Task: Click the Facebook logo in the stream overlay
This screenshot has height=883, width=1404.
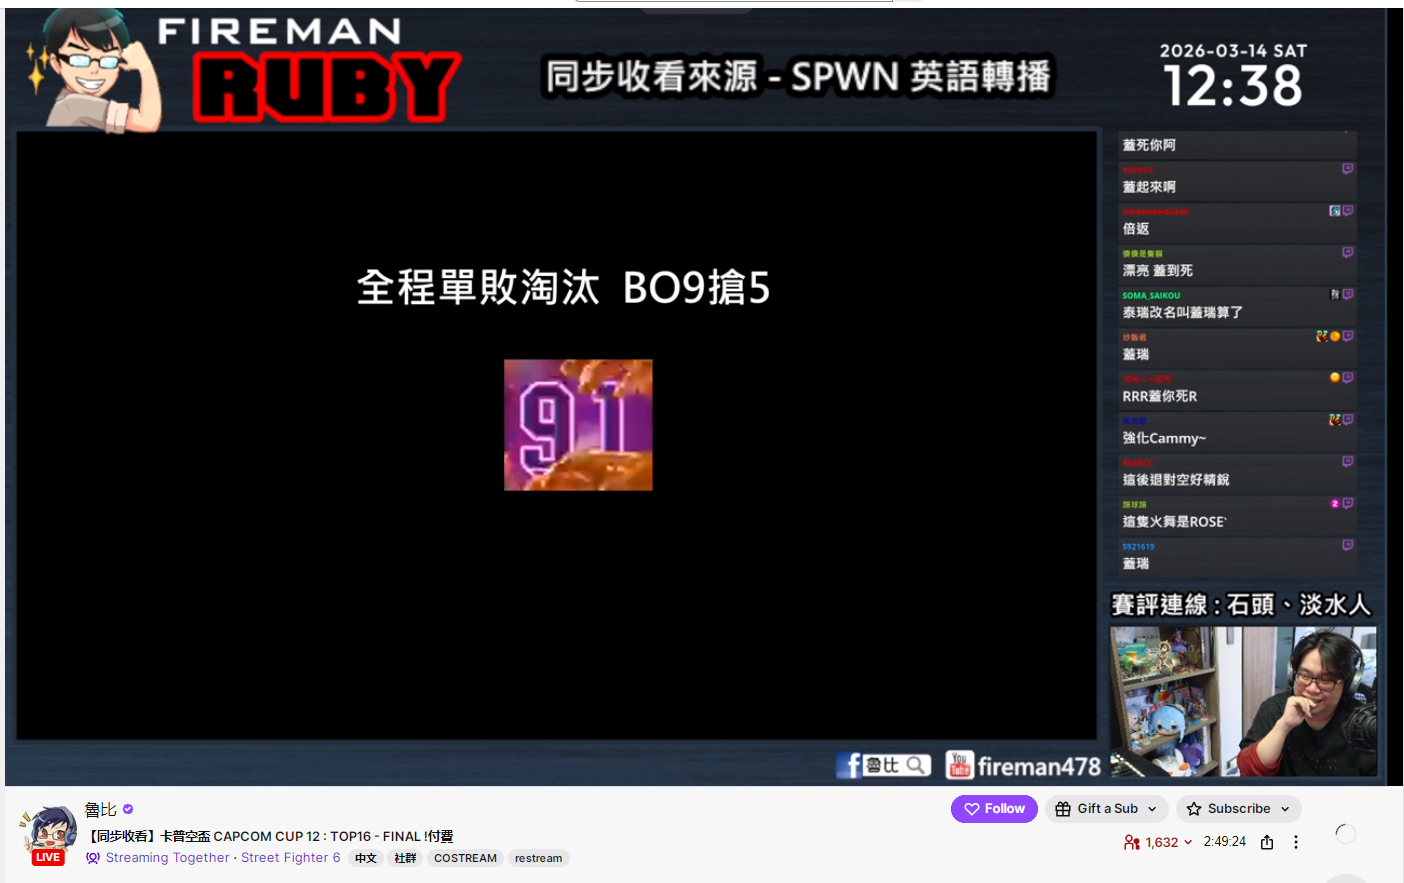Action: (849, 765)
